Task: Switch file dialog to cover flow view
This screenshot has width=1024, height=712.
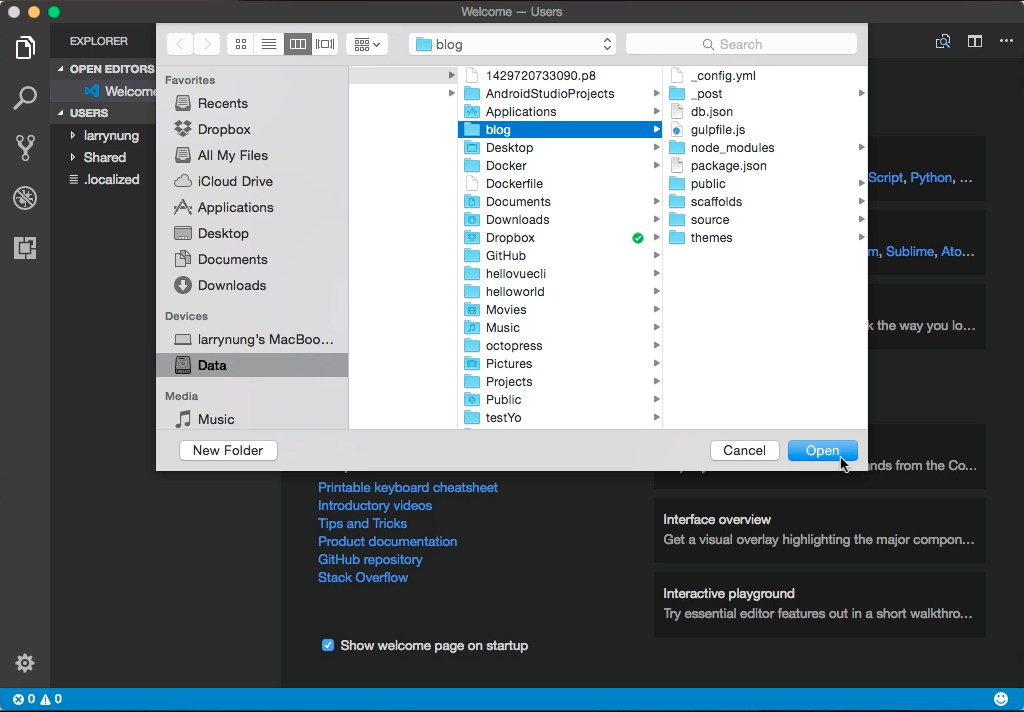Action: tap(325, 44)
